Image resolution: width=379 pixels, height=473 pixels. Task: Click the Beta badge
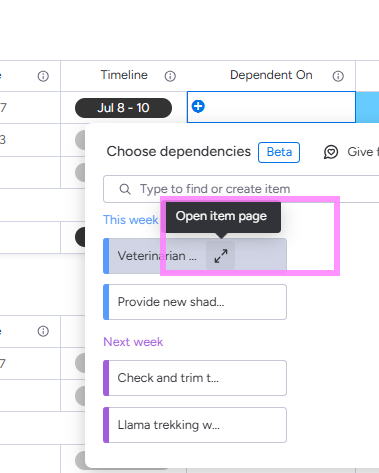pos(279,152)
